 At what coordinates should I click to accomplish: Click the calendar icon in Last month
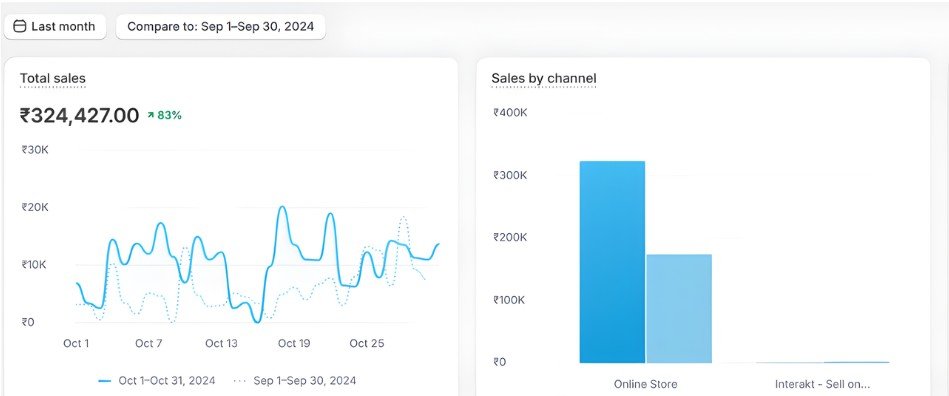coord(19,27)
